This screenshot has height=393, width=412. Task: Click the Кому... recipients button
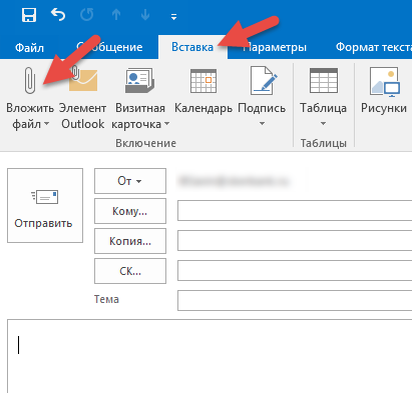(130, 211)
